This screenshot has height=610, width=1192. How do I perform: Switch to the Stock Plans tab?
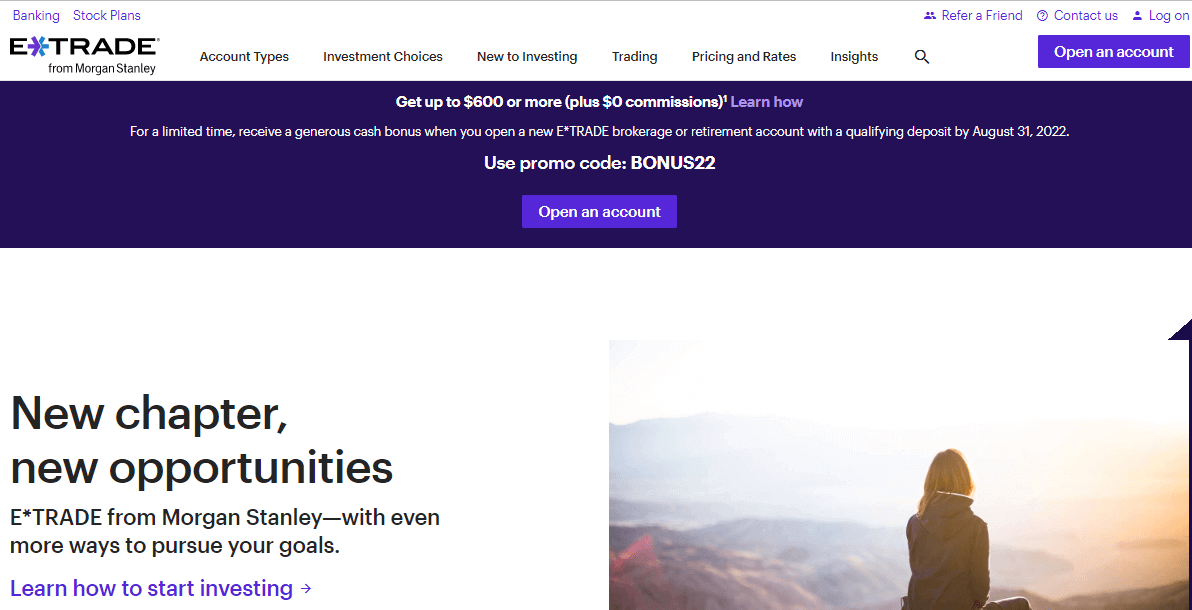(x=106, y=15)
